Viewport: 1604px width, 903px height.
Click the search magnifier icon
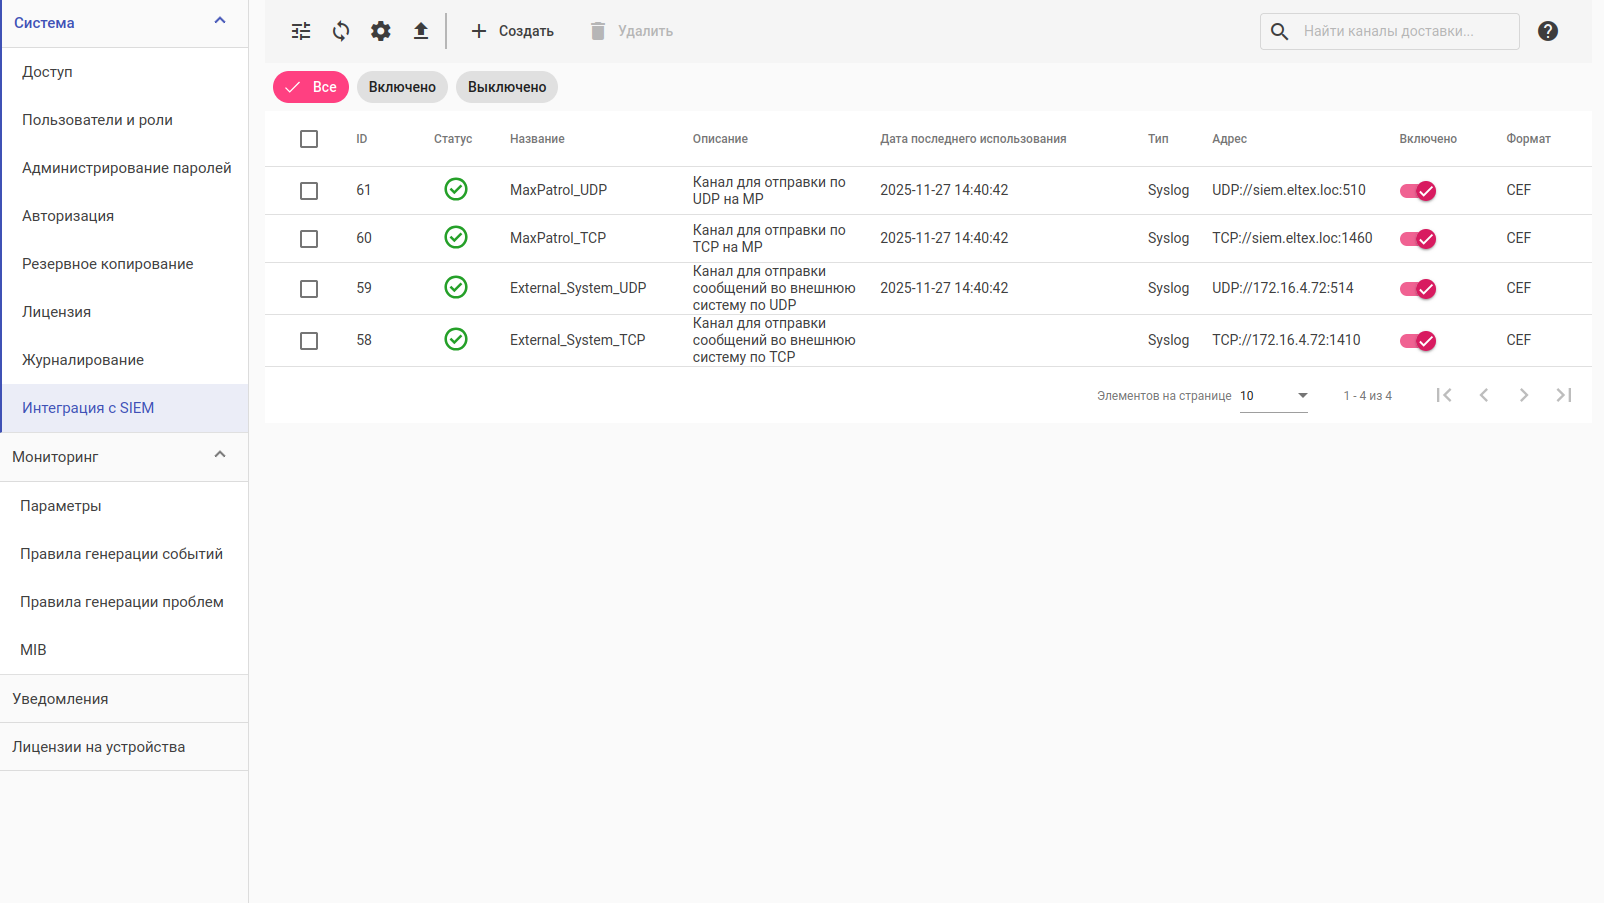[1280, 31]
